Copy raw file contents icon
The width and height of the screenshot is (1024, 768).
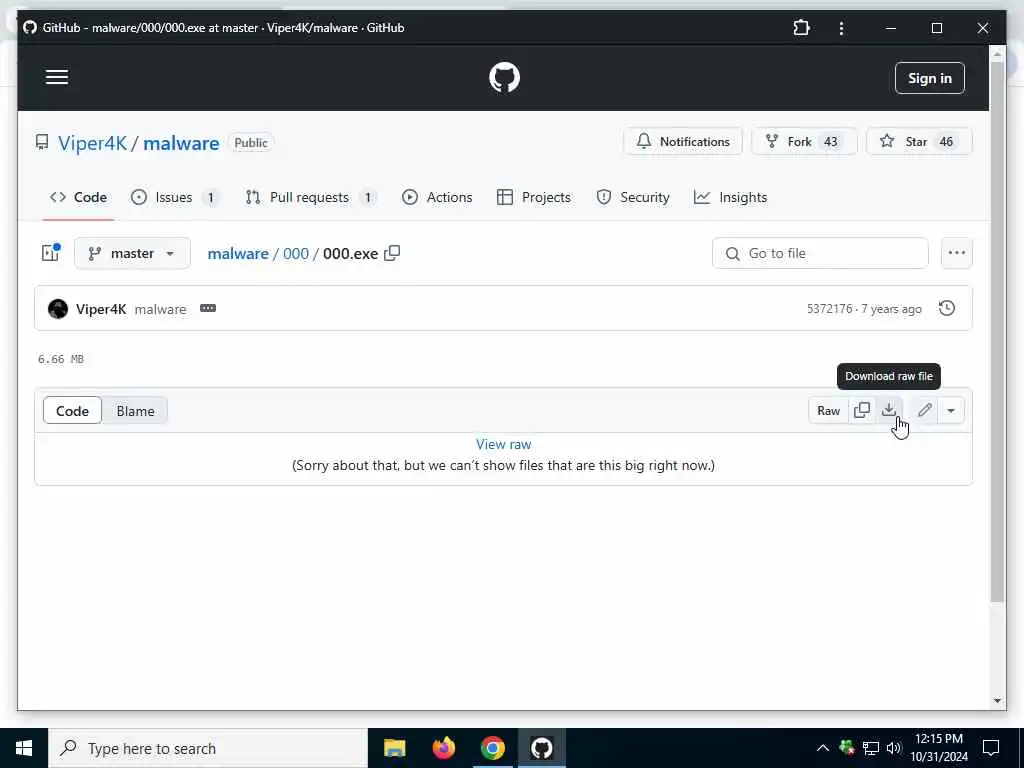[861, 410]
